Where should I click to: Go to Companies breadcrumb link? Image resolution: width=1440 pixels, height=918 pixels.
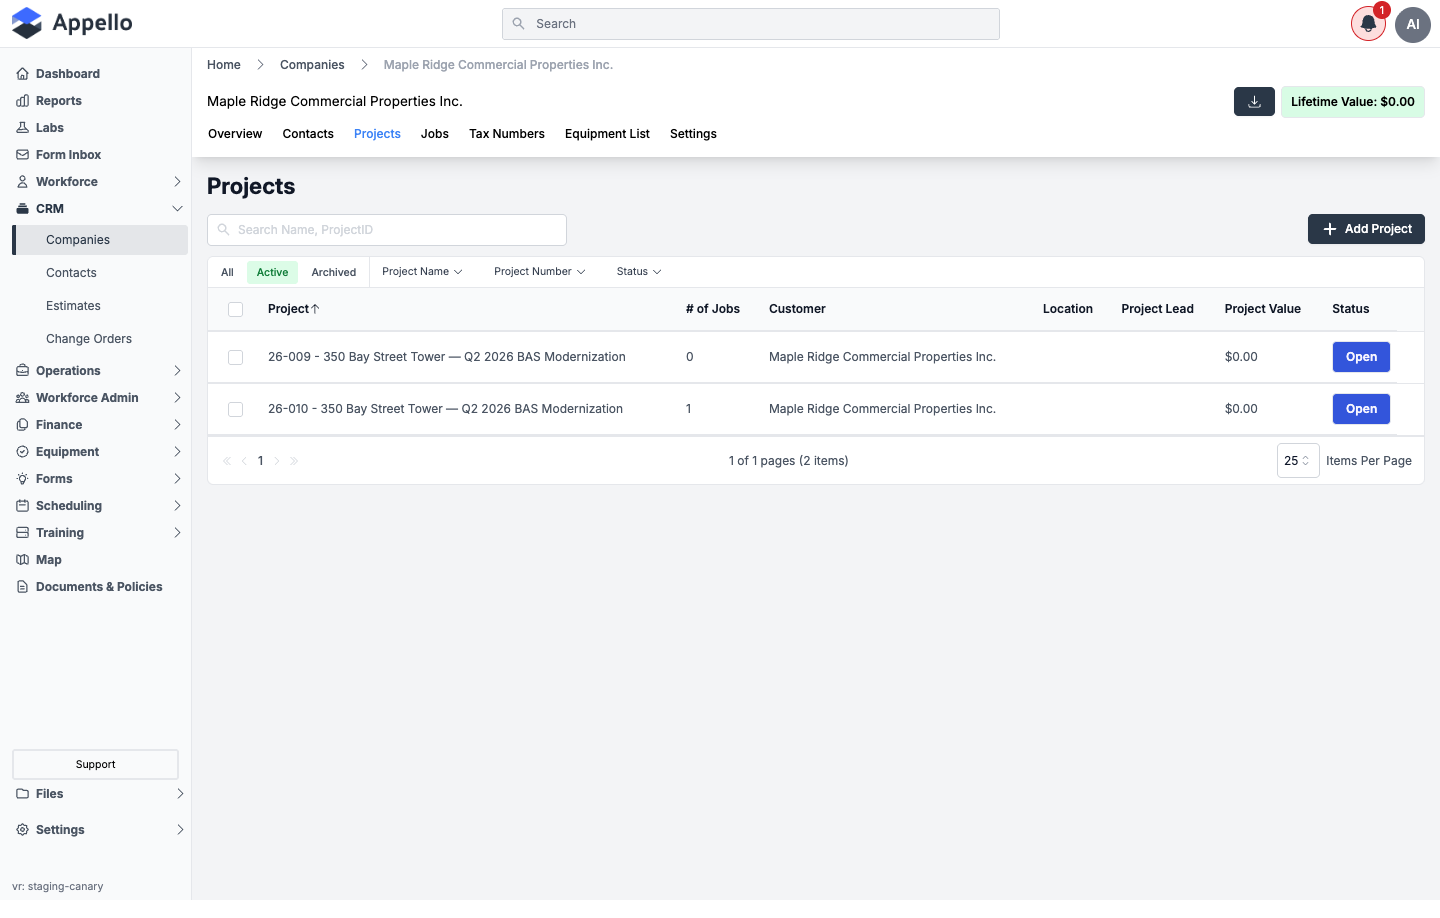(312, 65)
